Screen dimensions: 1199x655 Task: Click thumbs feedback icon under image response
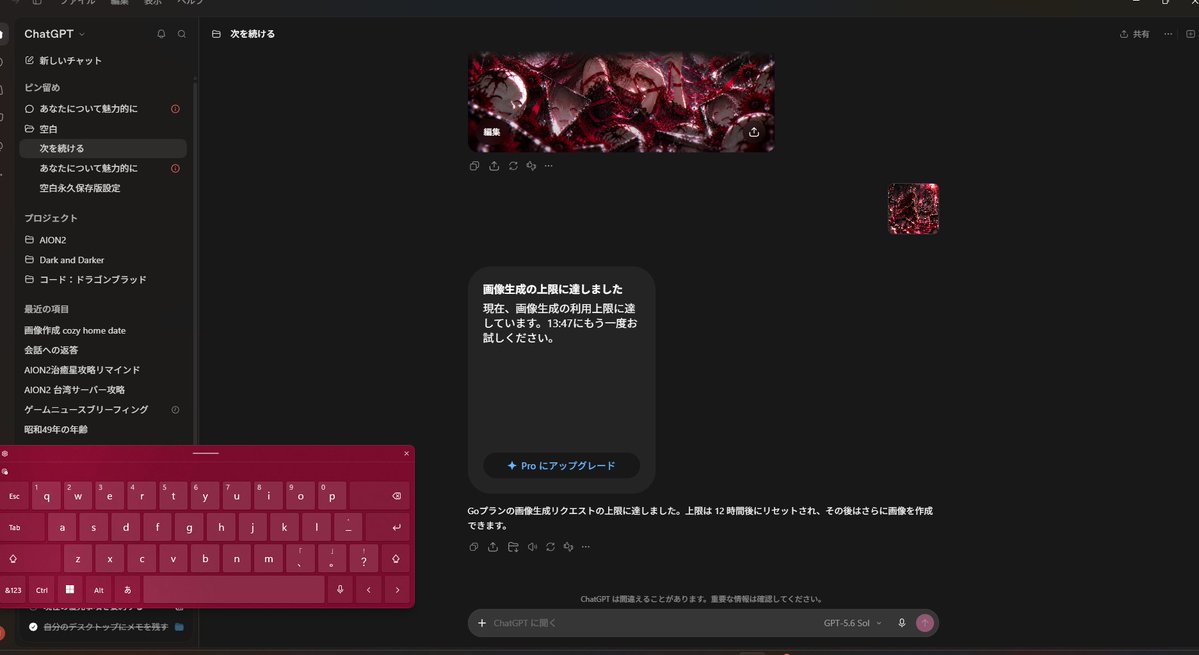tap(531, 166)
